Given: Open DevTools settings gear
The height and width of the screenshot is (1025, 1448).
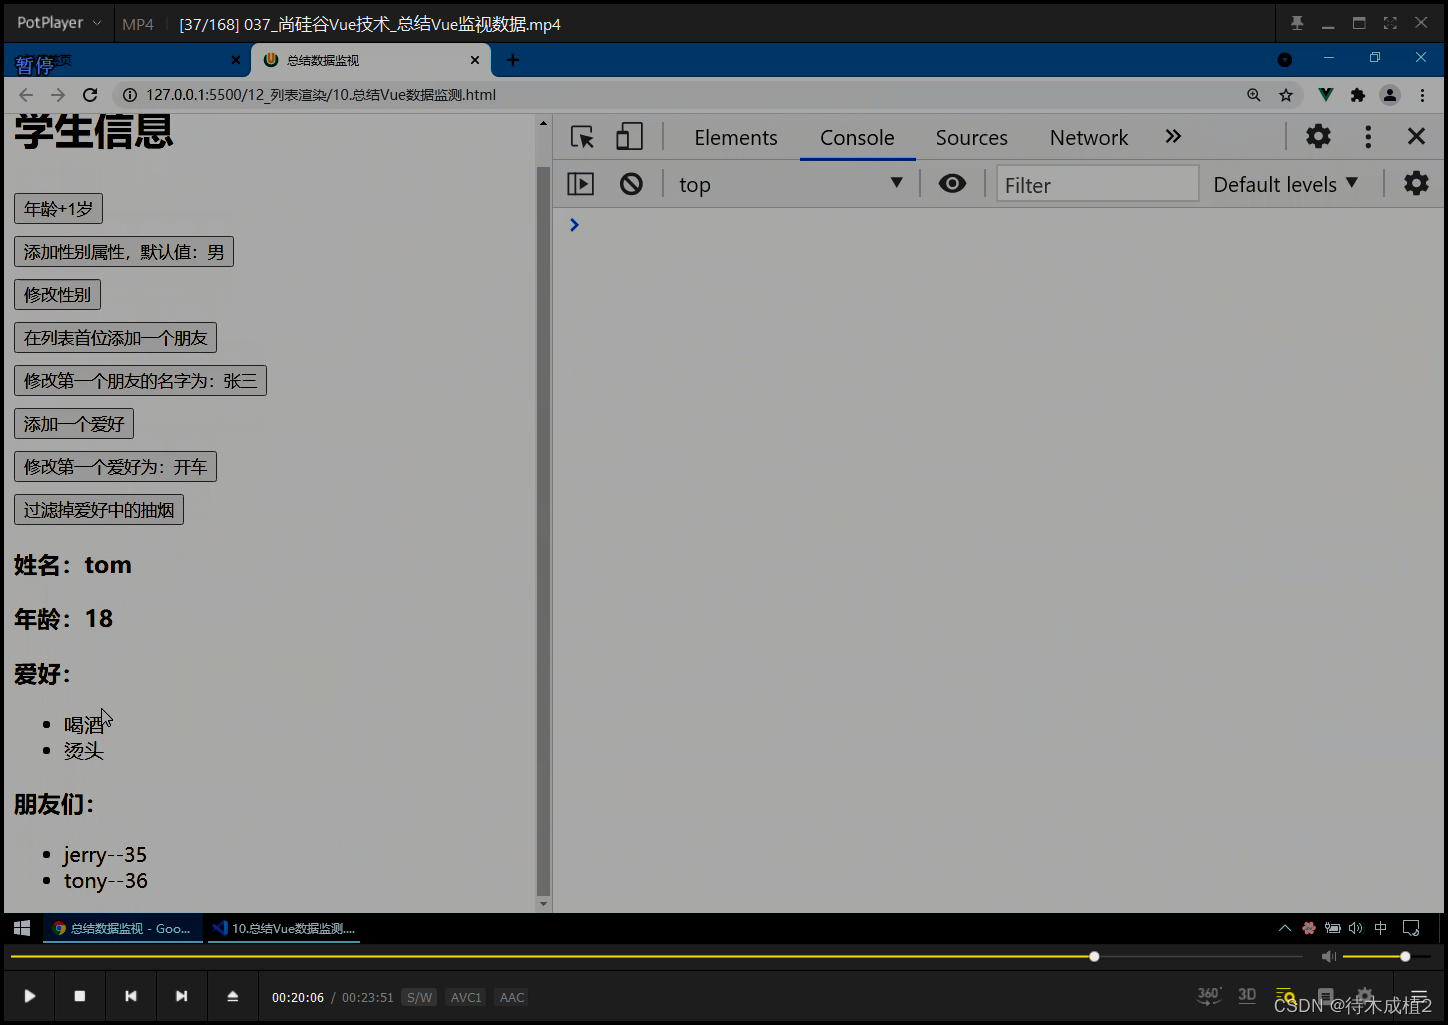Looking at the screenshot, I should 1318,137.
